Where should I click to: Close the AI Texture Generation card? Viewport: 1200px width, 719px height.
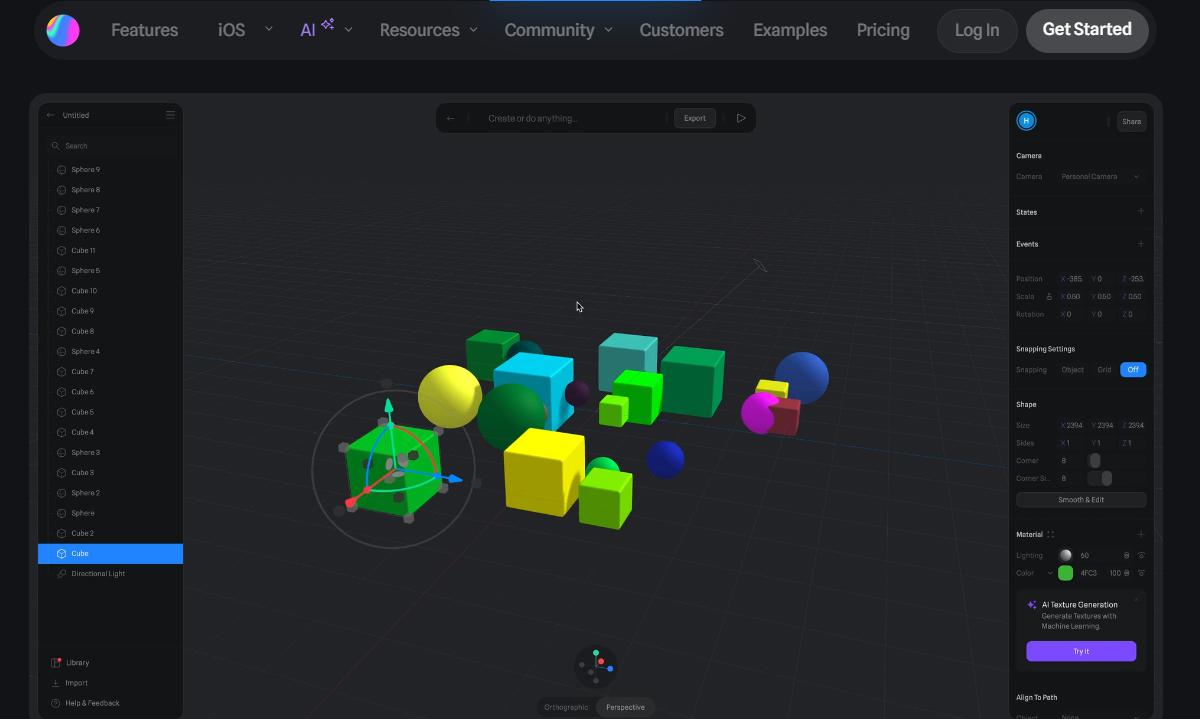click(x=1136, y=600)
